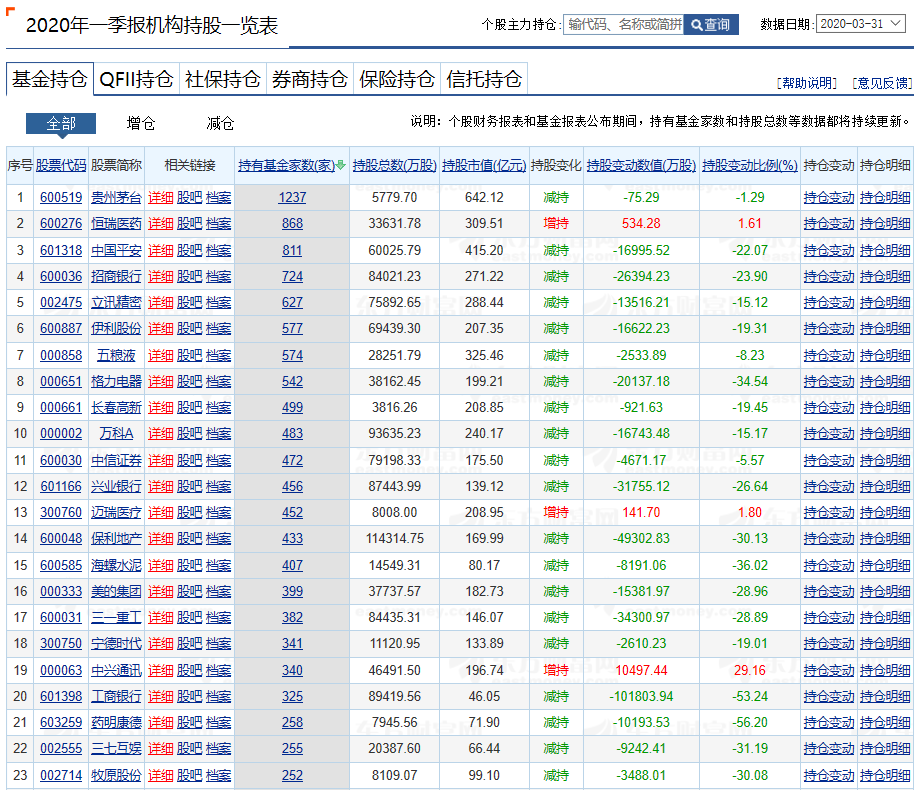Open stock code 002475
The image size is (920, 790).
point(61,302)
